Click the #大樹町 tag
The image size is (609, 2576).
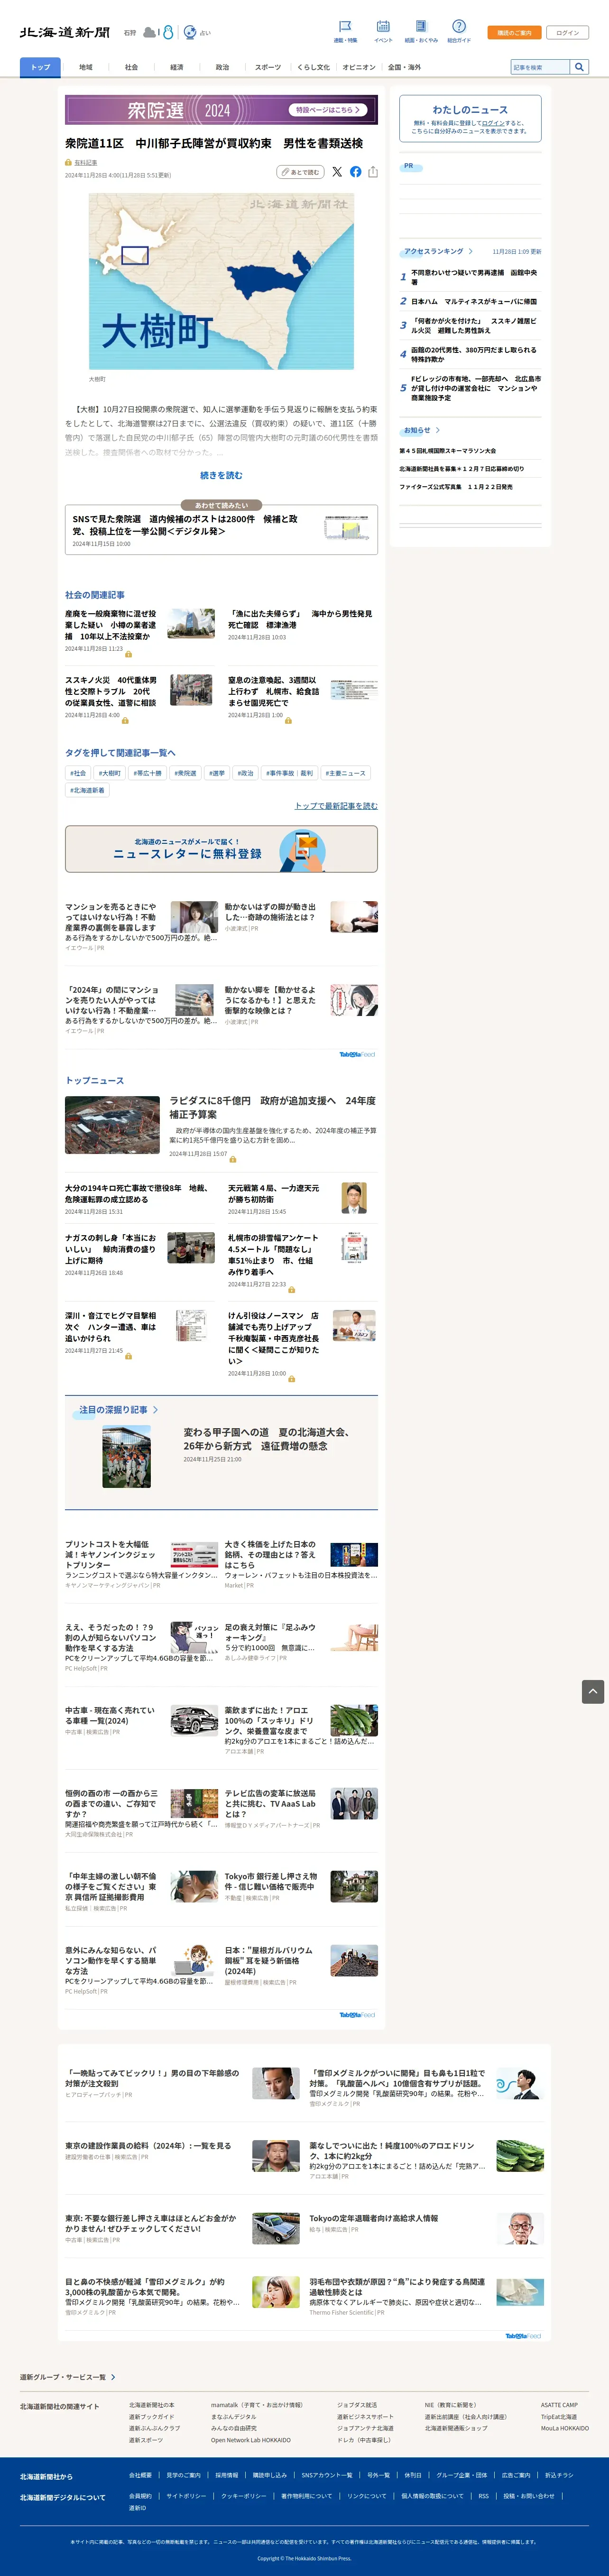[x=109, y=773]
